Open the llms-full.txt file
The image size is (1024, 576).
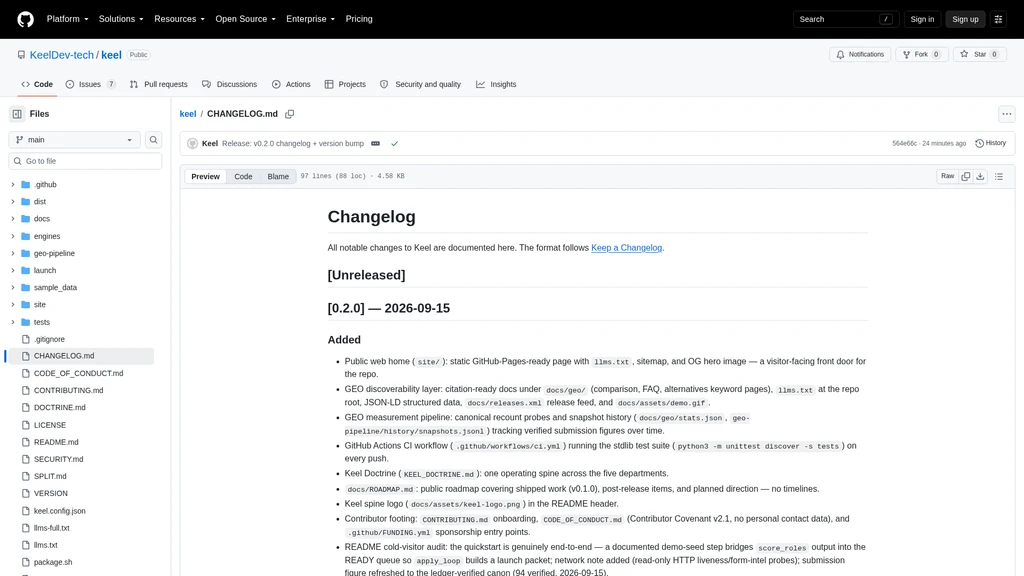click(x=52, y=528)
